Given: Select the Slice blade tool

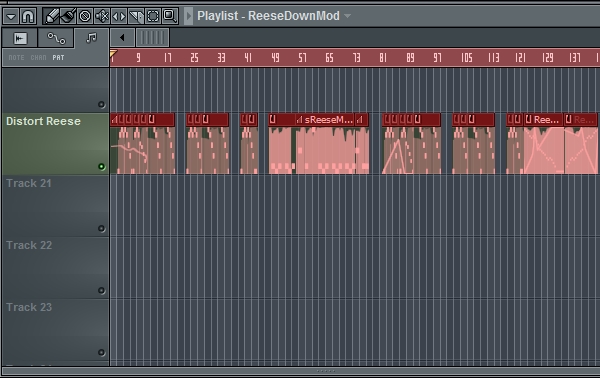Looking at the screenshot, I should pos(136,16).
